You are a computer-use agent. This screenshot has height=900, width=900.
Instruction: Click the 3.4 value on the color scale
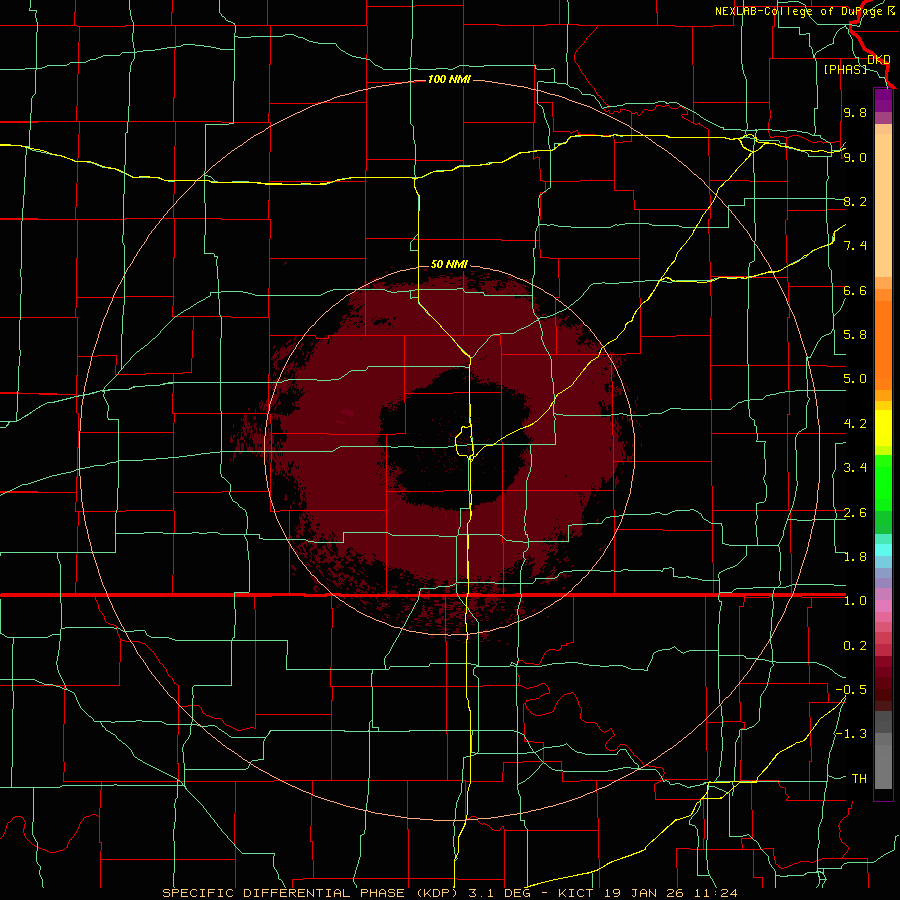855,468
